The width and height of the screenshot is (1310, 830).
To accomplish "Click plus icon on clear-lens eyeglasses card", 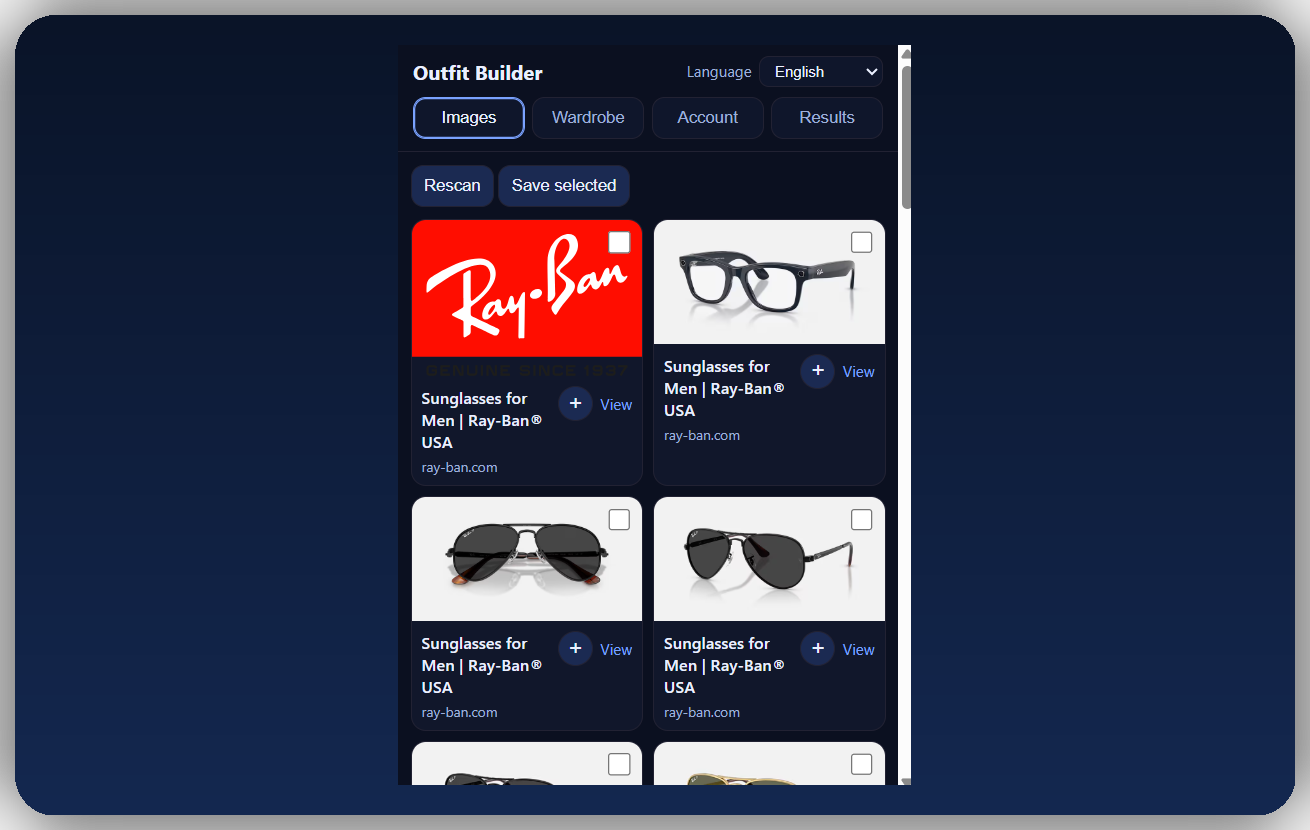I will [817, 371].
